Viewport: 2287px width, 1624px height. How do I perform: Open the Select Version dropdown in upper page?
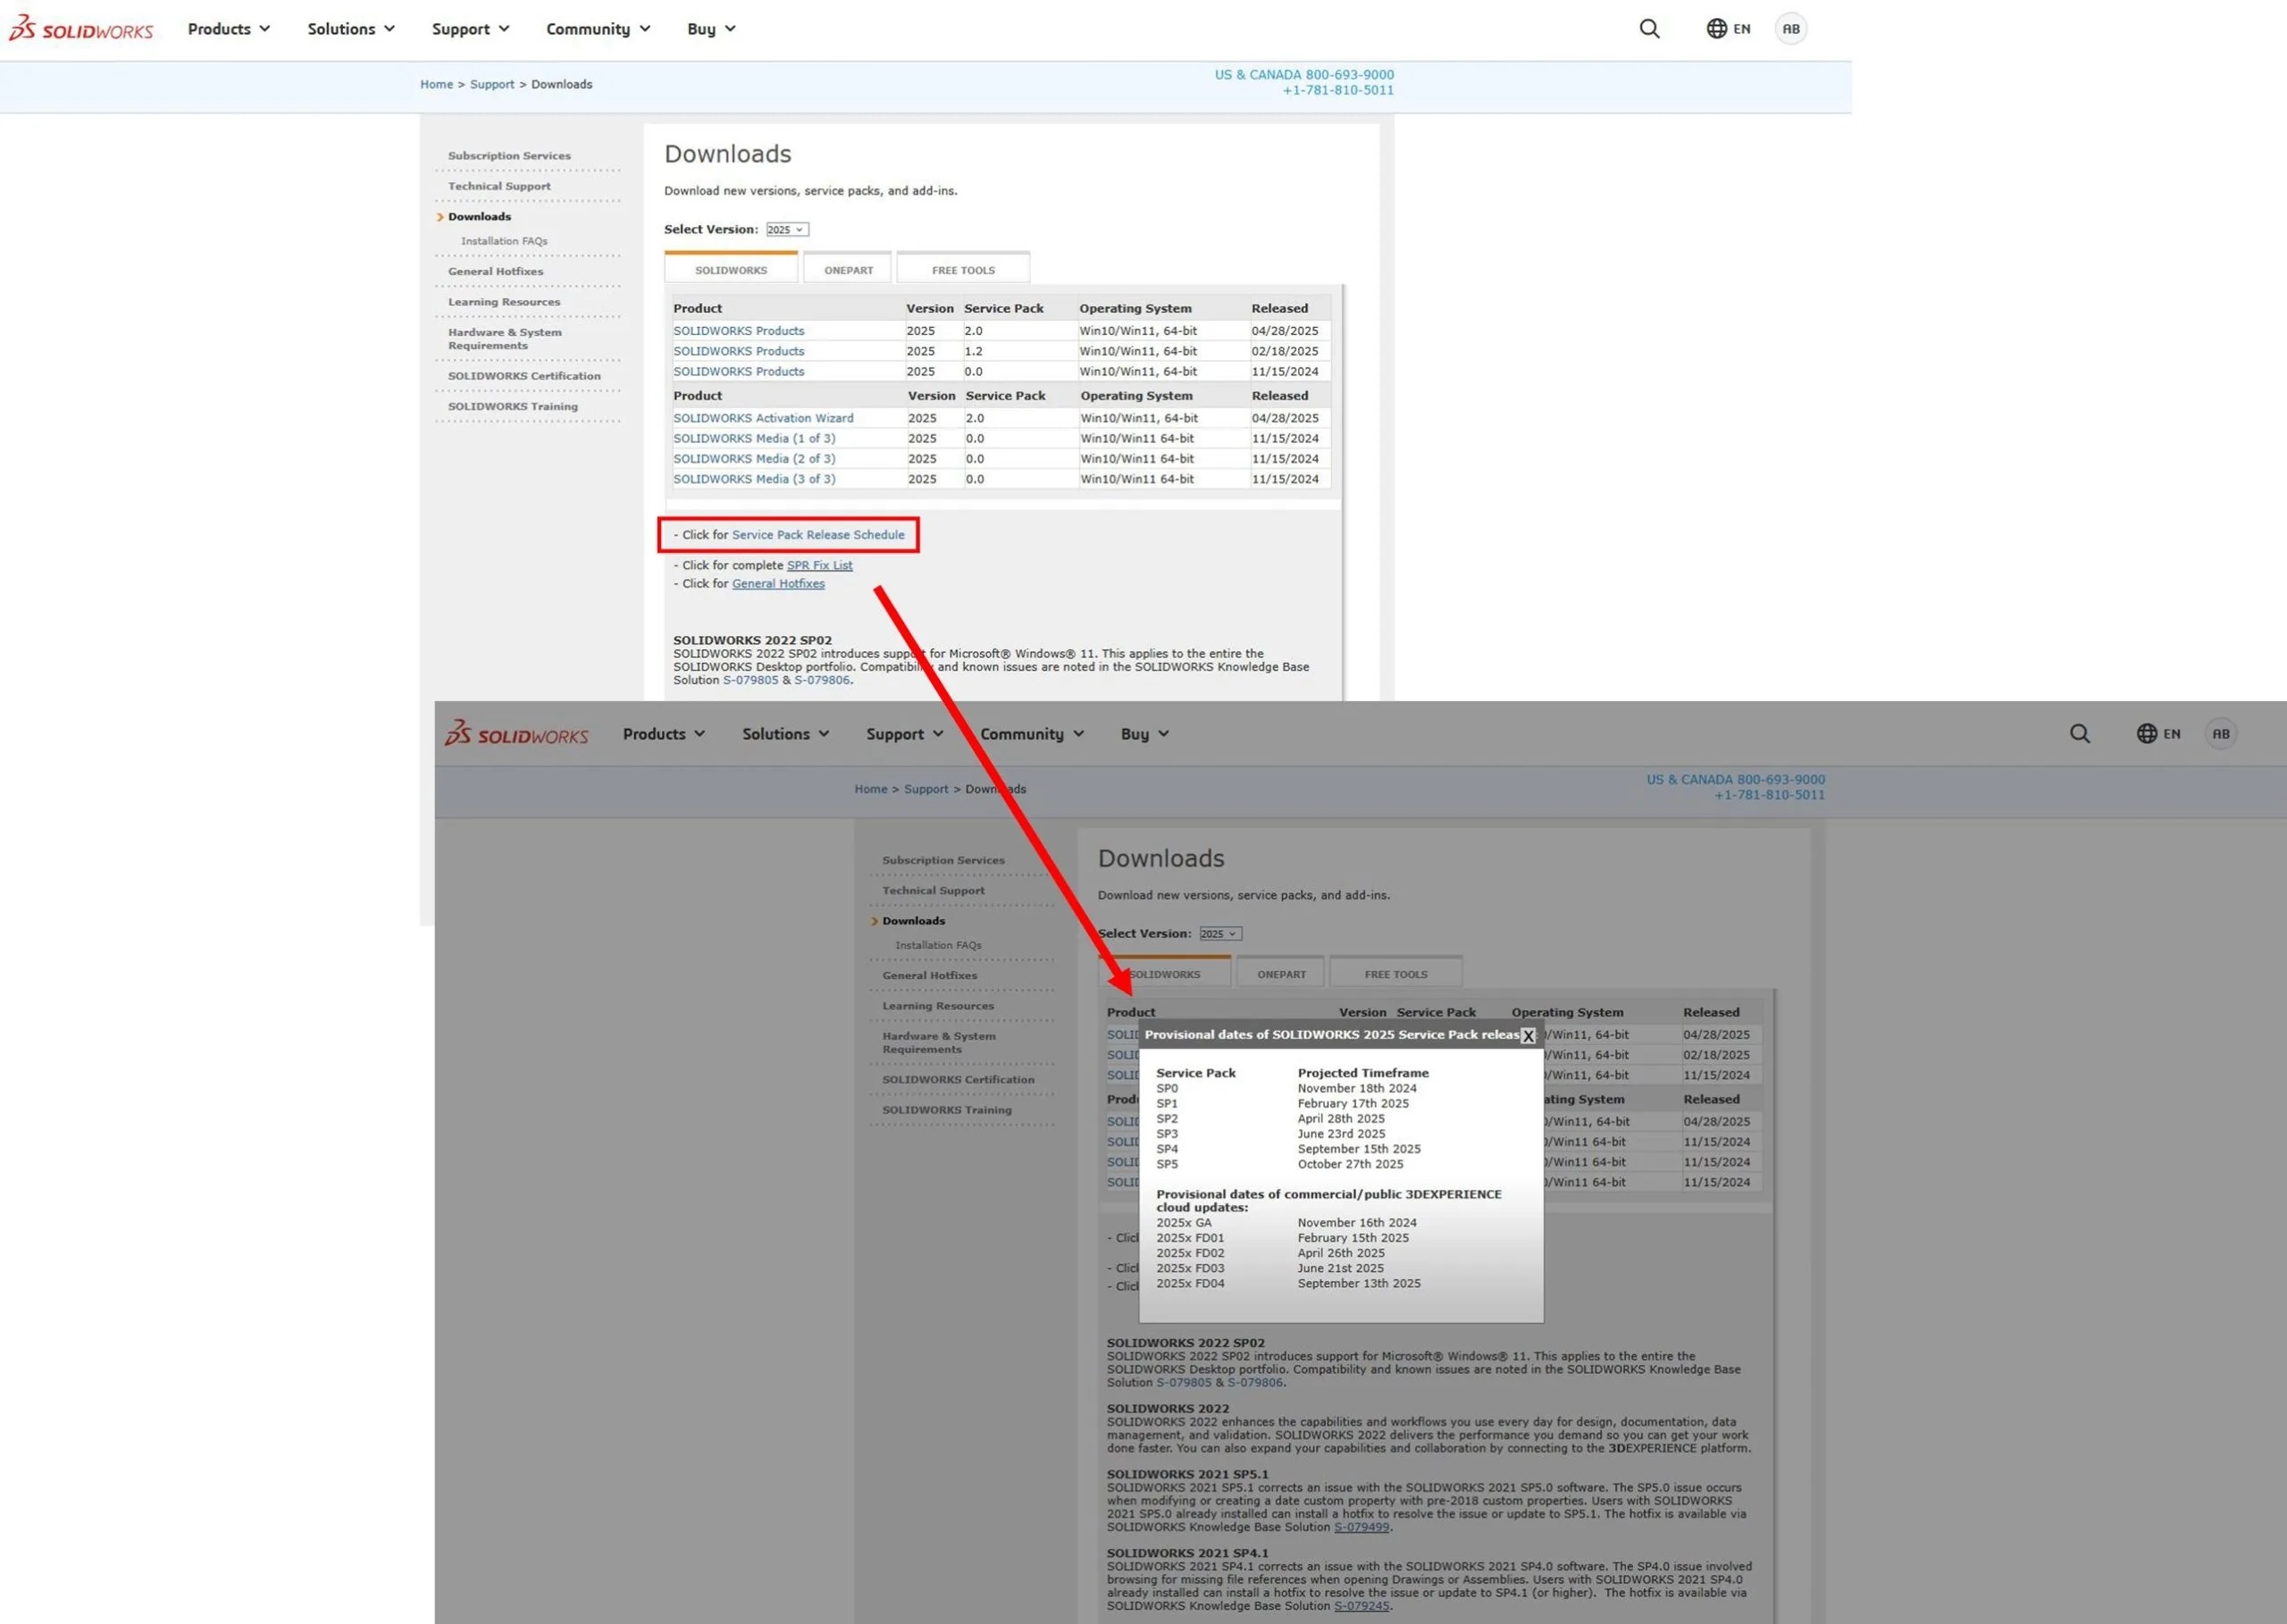pos(787,230)
